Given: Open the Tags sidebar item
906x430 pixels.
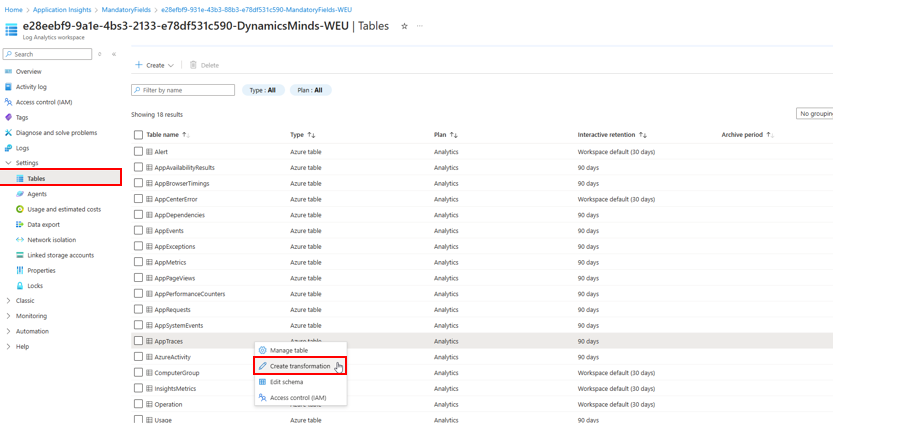Looking at the screenshot, I should [22, 117].
